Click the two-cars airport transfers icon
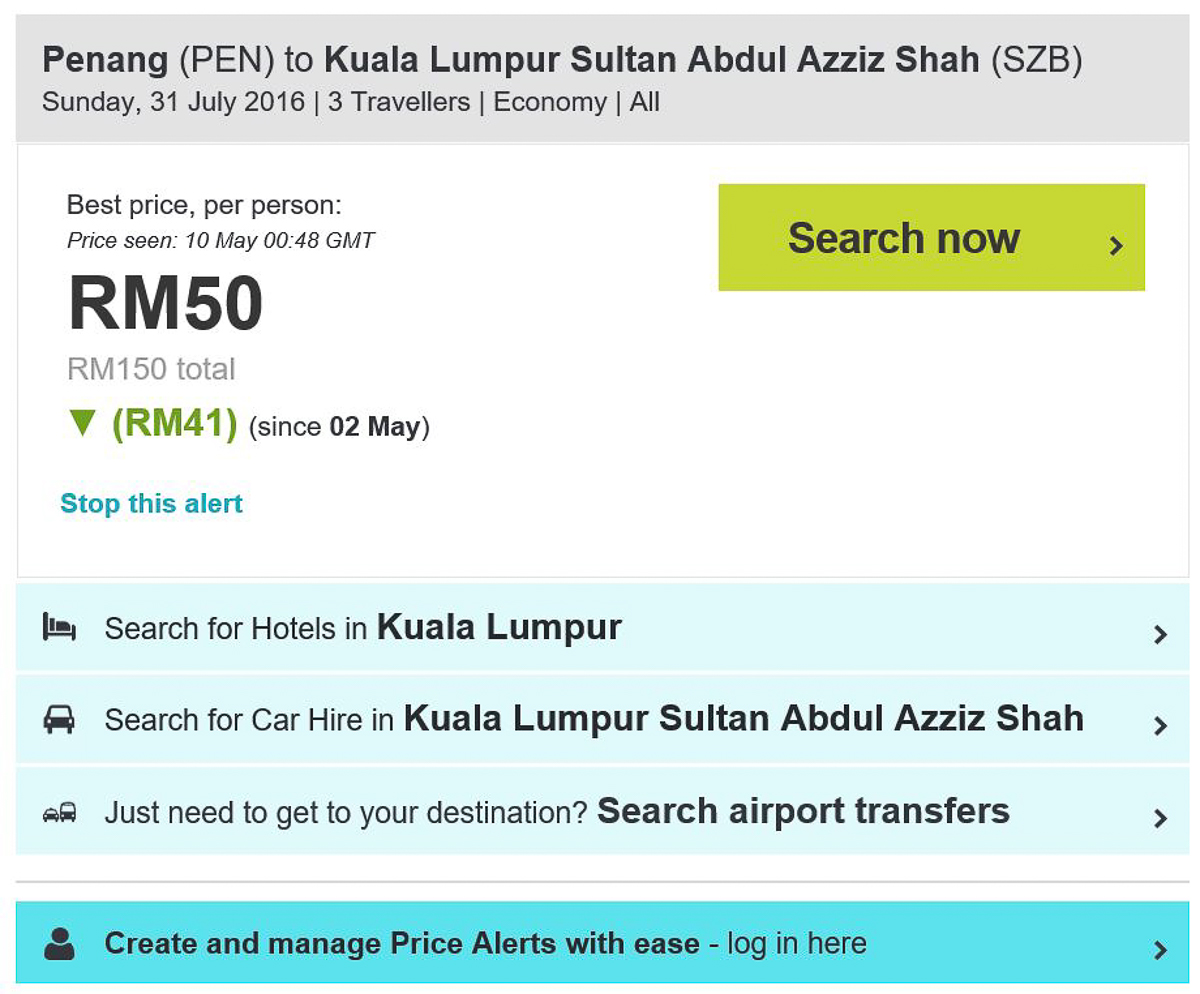The image size is (1200, 994). (x=59, y=812)
